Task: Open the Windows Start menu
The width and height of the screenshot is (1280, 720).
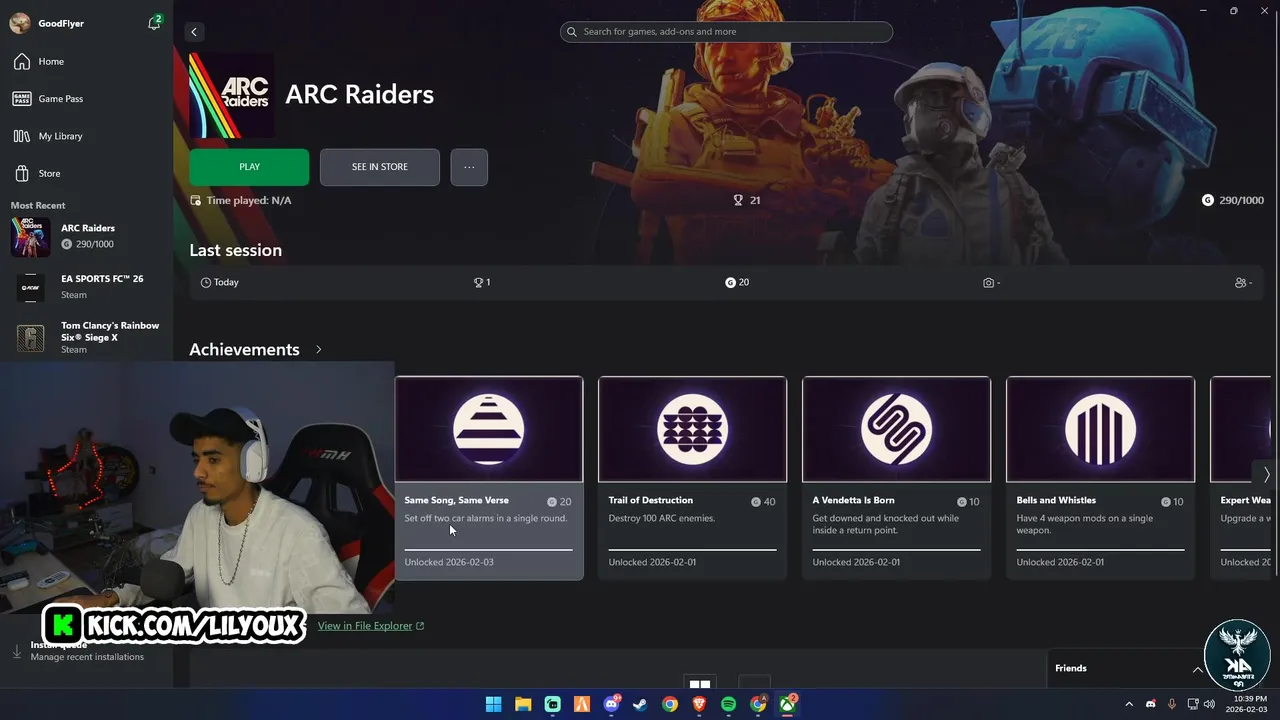Action: coord(493,704)
